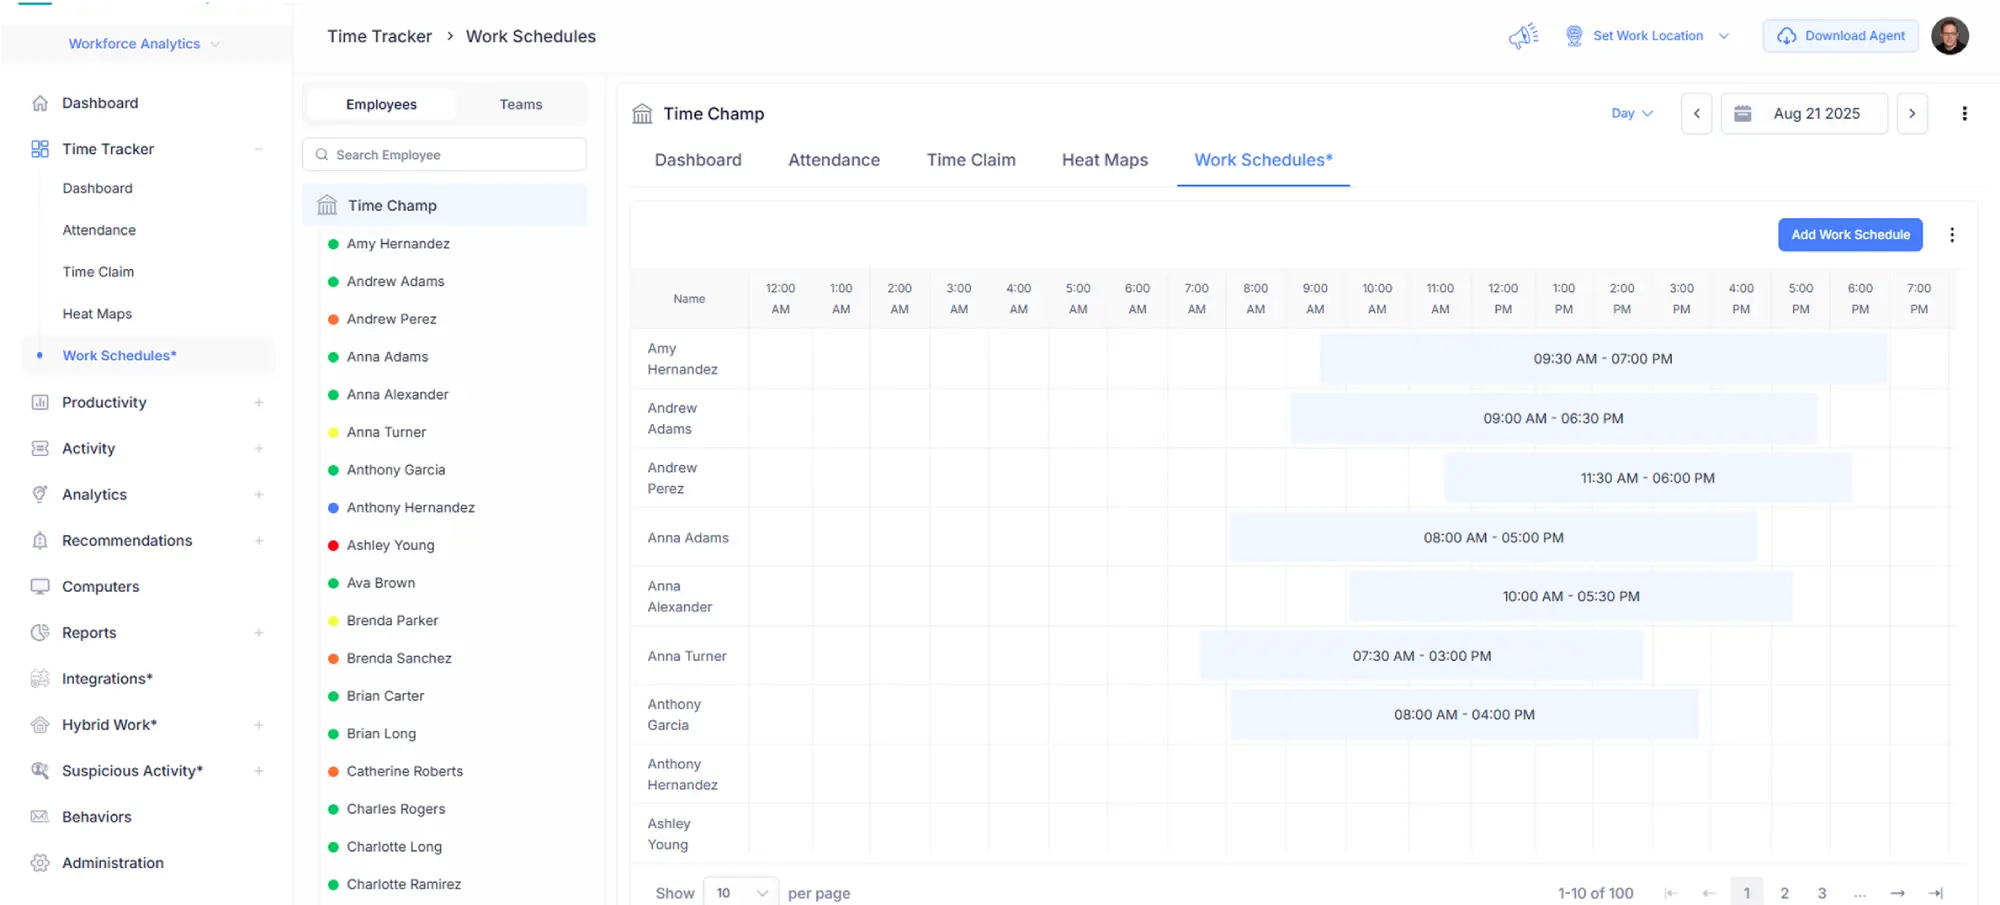Go to the previous day arrow
The image size is (2000, 905).
(x=1696, y=114)
